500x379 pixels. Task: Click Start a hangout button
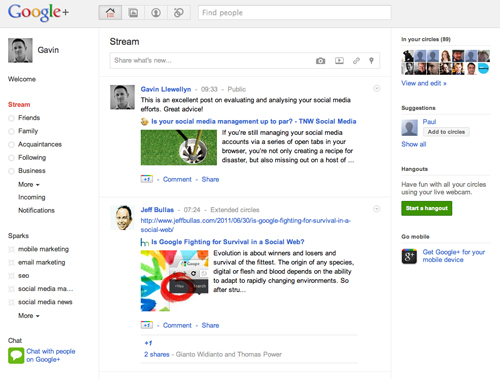click(x=427, y=208)
